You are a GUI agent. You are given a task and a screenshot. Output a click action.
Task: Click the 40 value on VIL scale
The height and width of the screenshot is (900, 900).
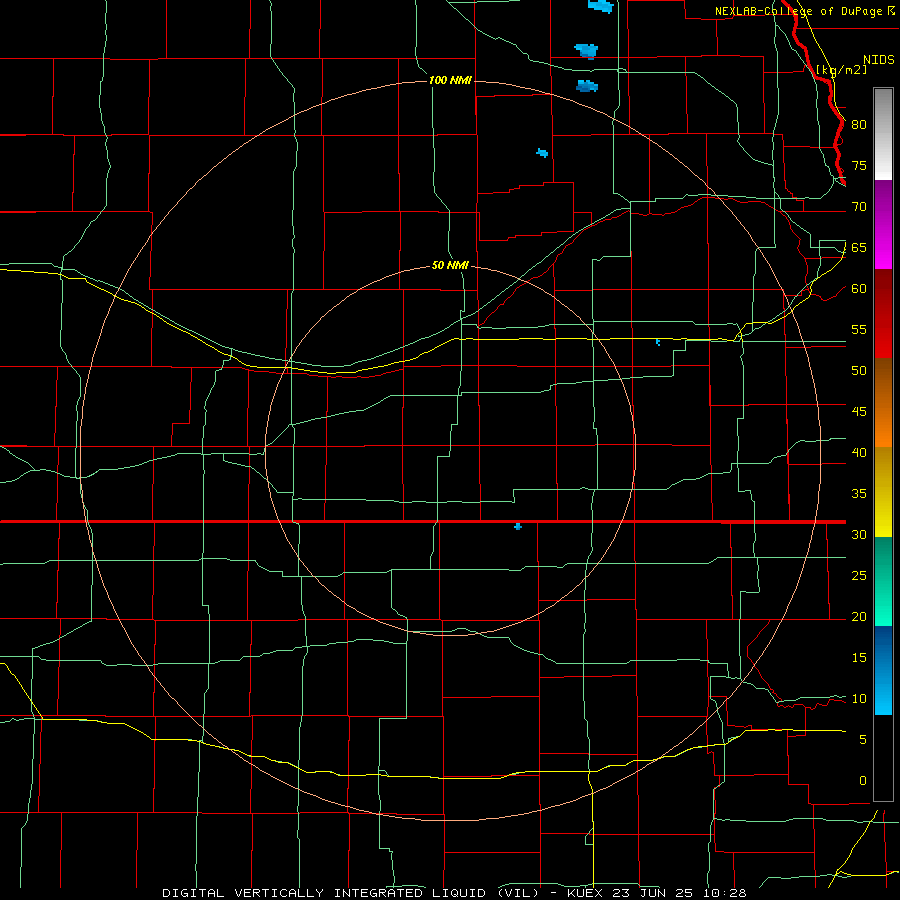tap(859, 452)
